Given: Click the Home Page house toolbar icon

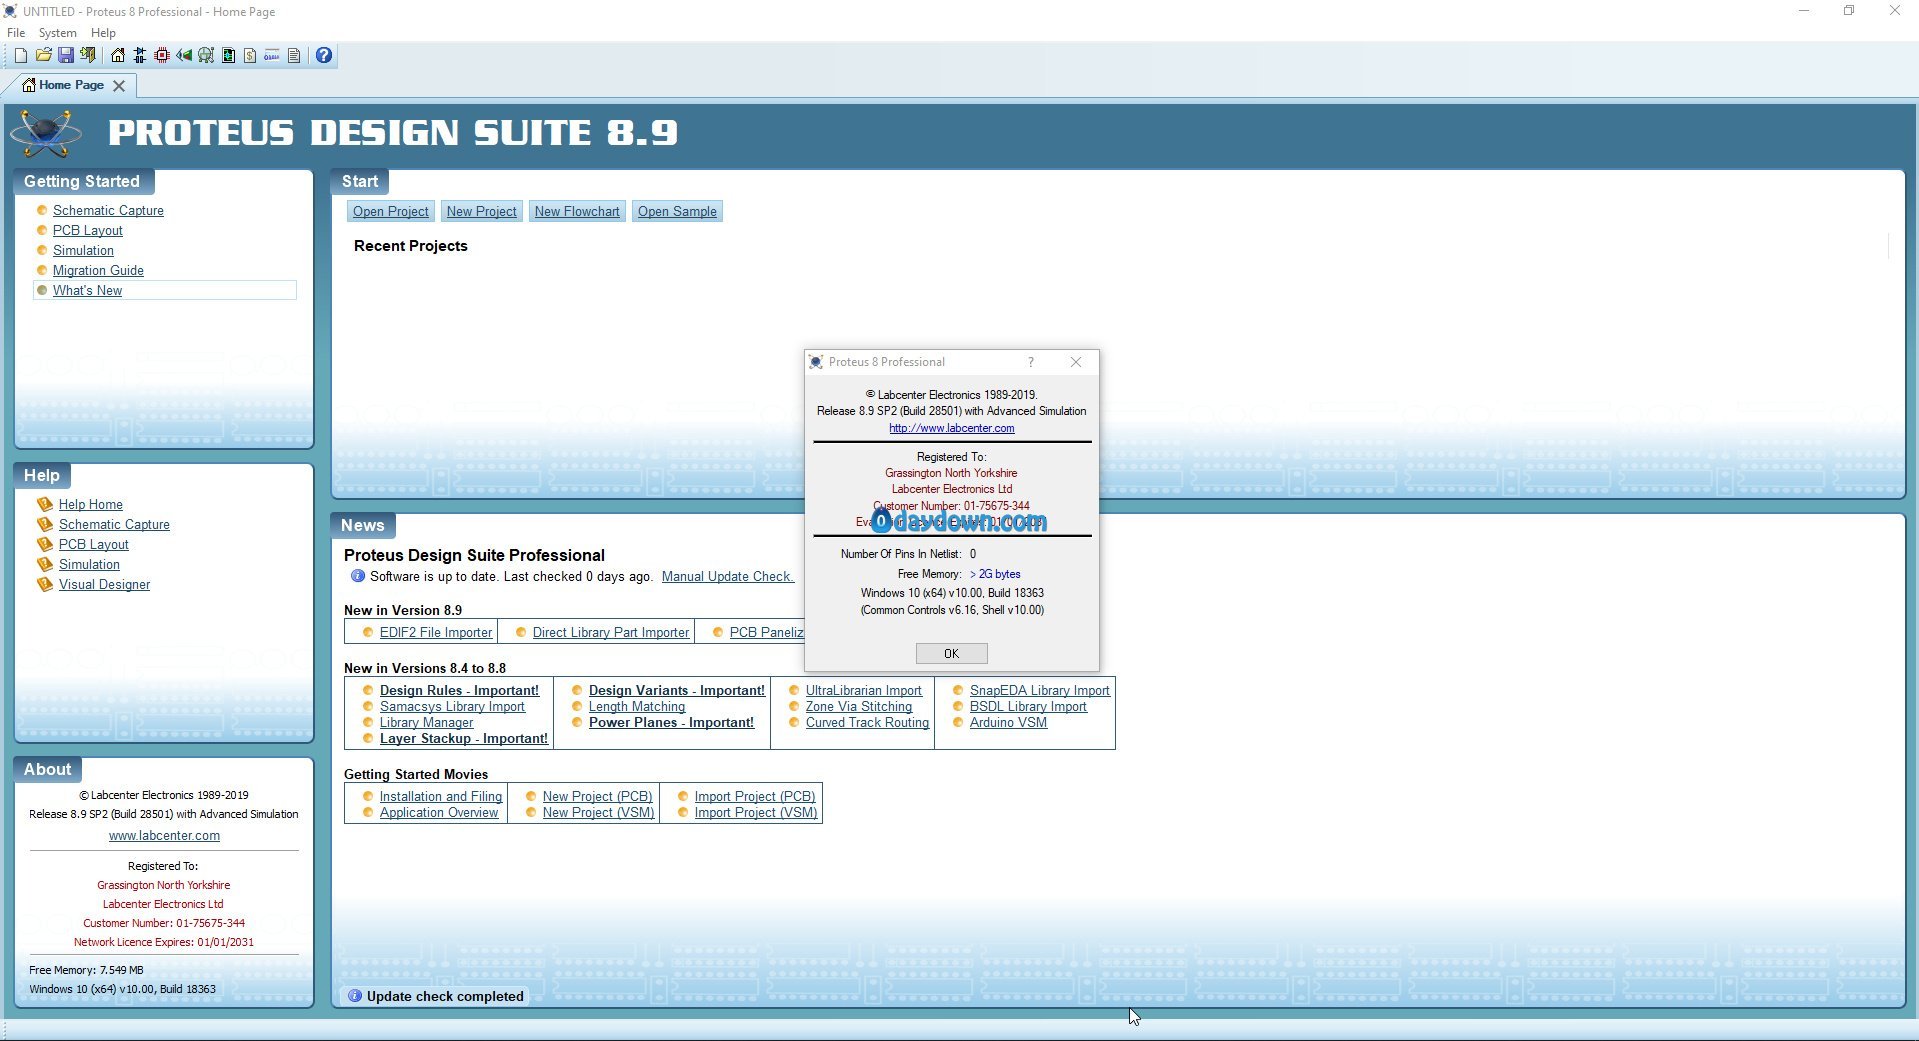Looking at the screenshot, I should (118, 56).
